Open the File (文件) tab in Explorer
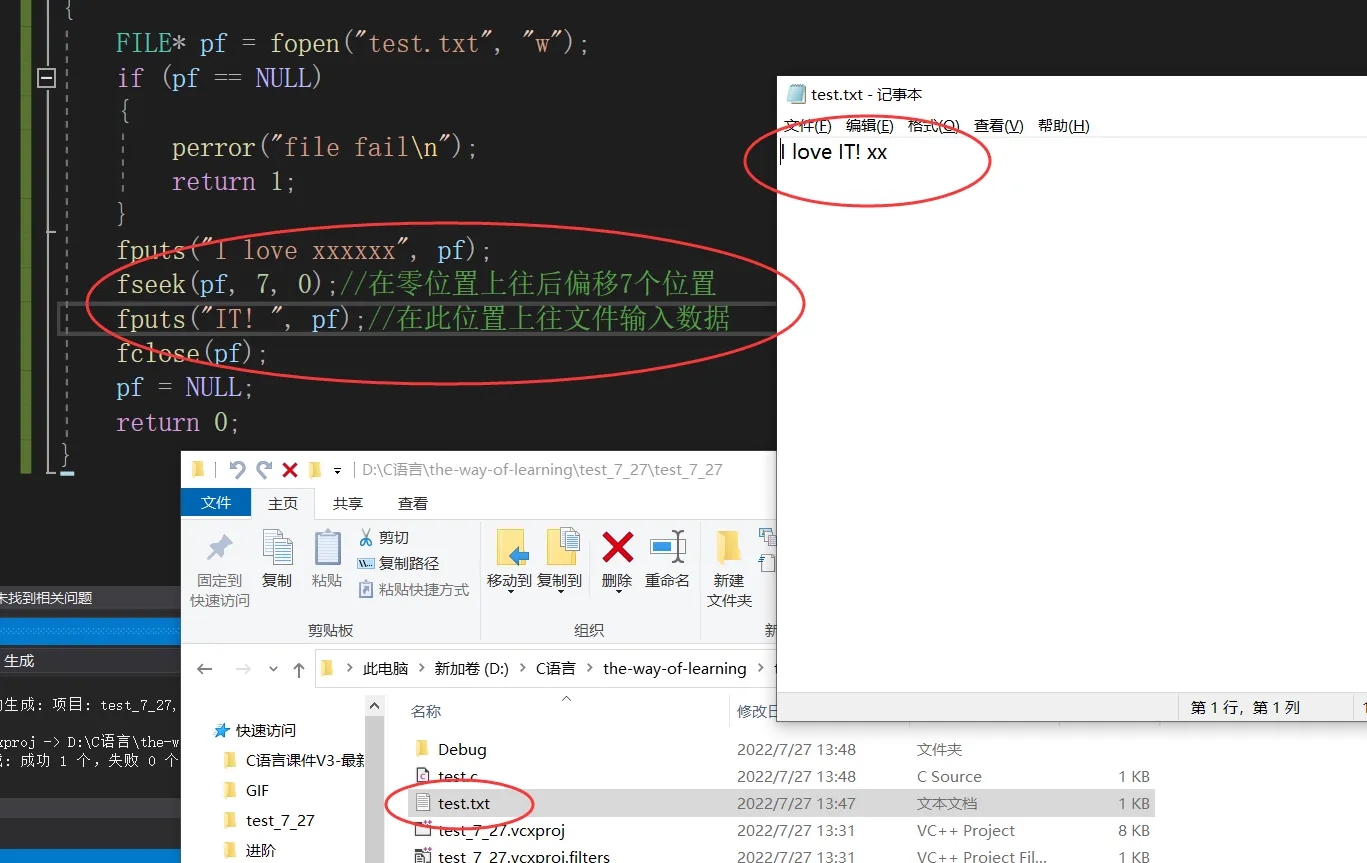1367x863 pixels. (216, 503)
